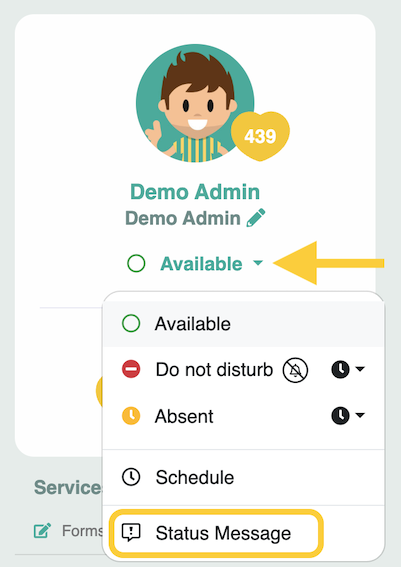Screen dimensions: 401x567
Task: Click the green circle next to current Available status
Action: tap(136, 263)
